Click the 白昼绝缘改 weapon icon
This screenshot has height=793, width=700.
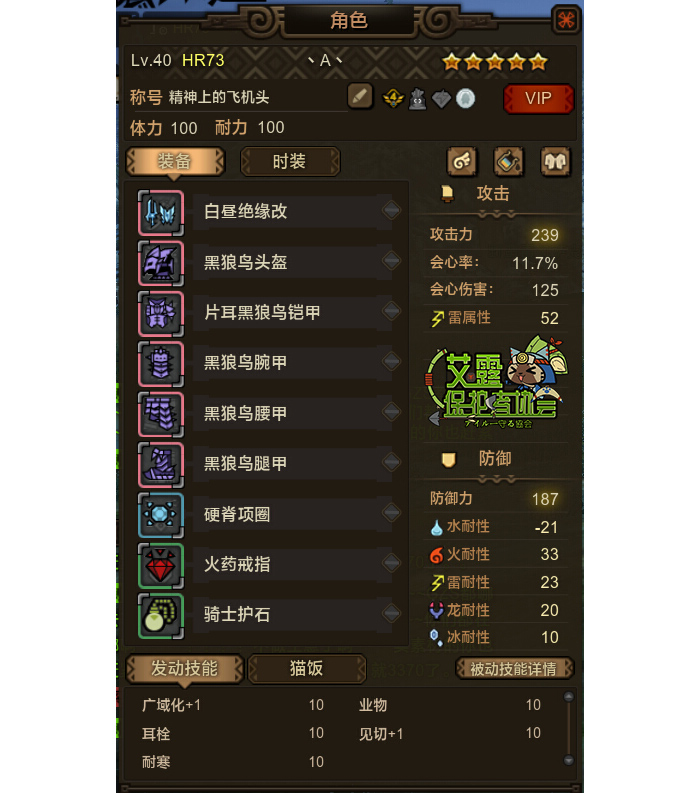click(x=161, y=213)
